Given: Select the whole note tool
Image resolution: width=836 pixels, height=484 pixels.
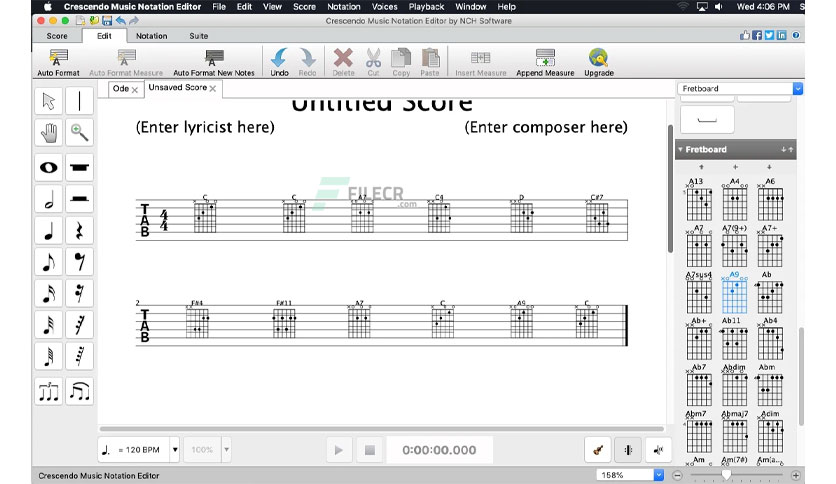Looking at the screenshot, I should [x=49, y=168].
